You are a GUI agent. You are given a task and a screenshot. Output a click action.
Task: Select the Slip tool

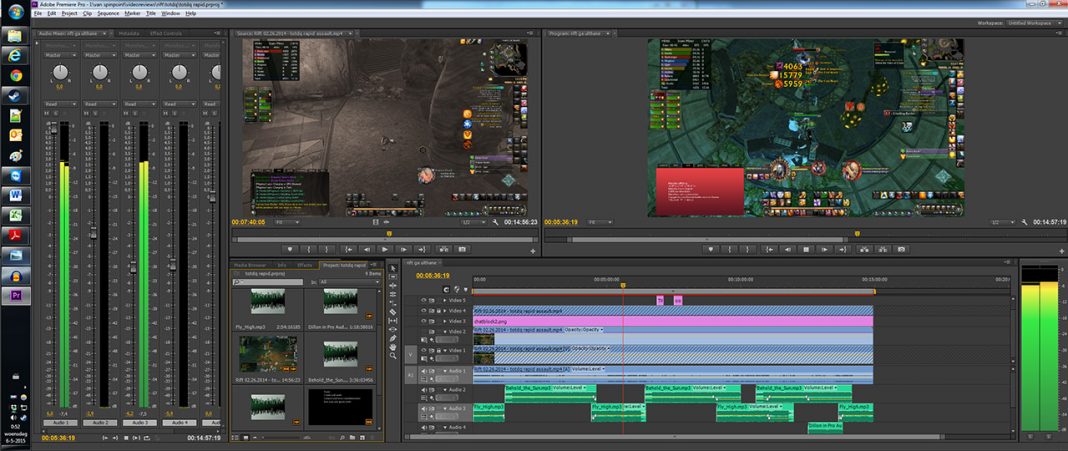[x=393, y=320]
